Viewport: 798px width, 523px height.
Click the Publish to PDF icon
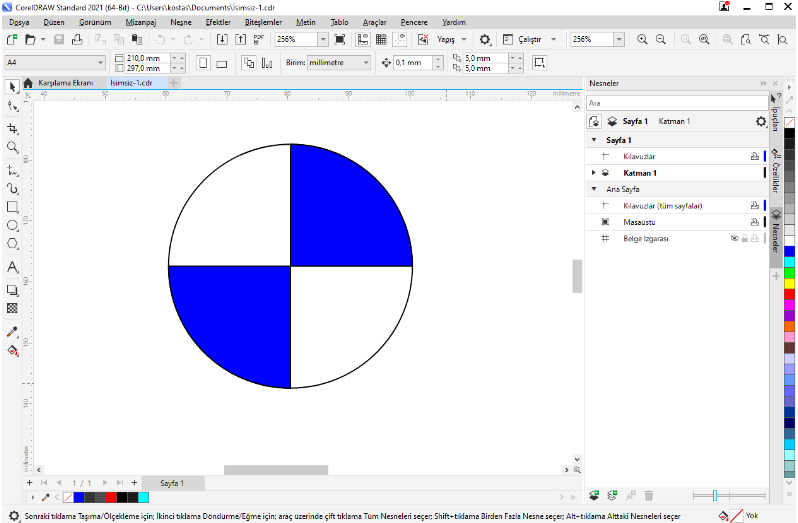point(259,39)
